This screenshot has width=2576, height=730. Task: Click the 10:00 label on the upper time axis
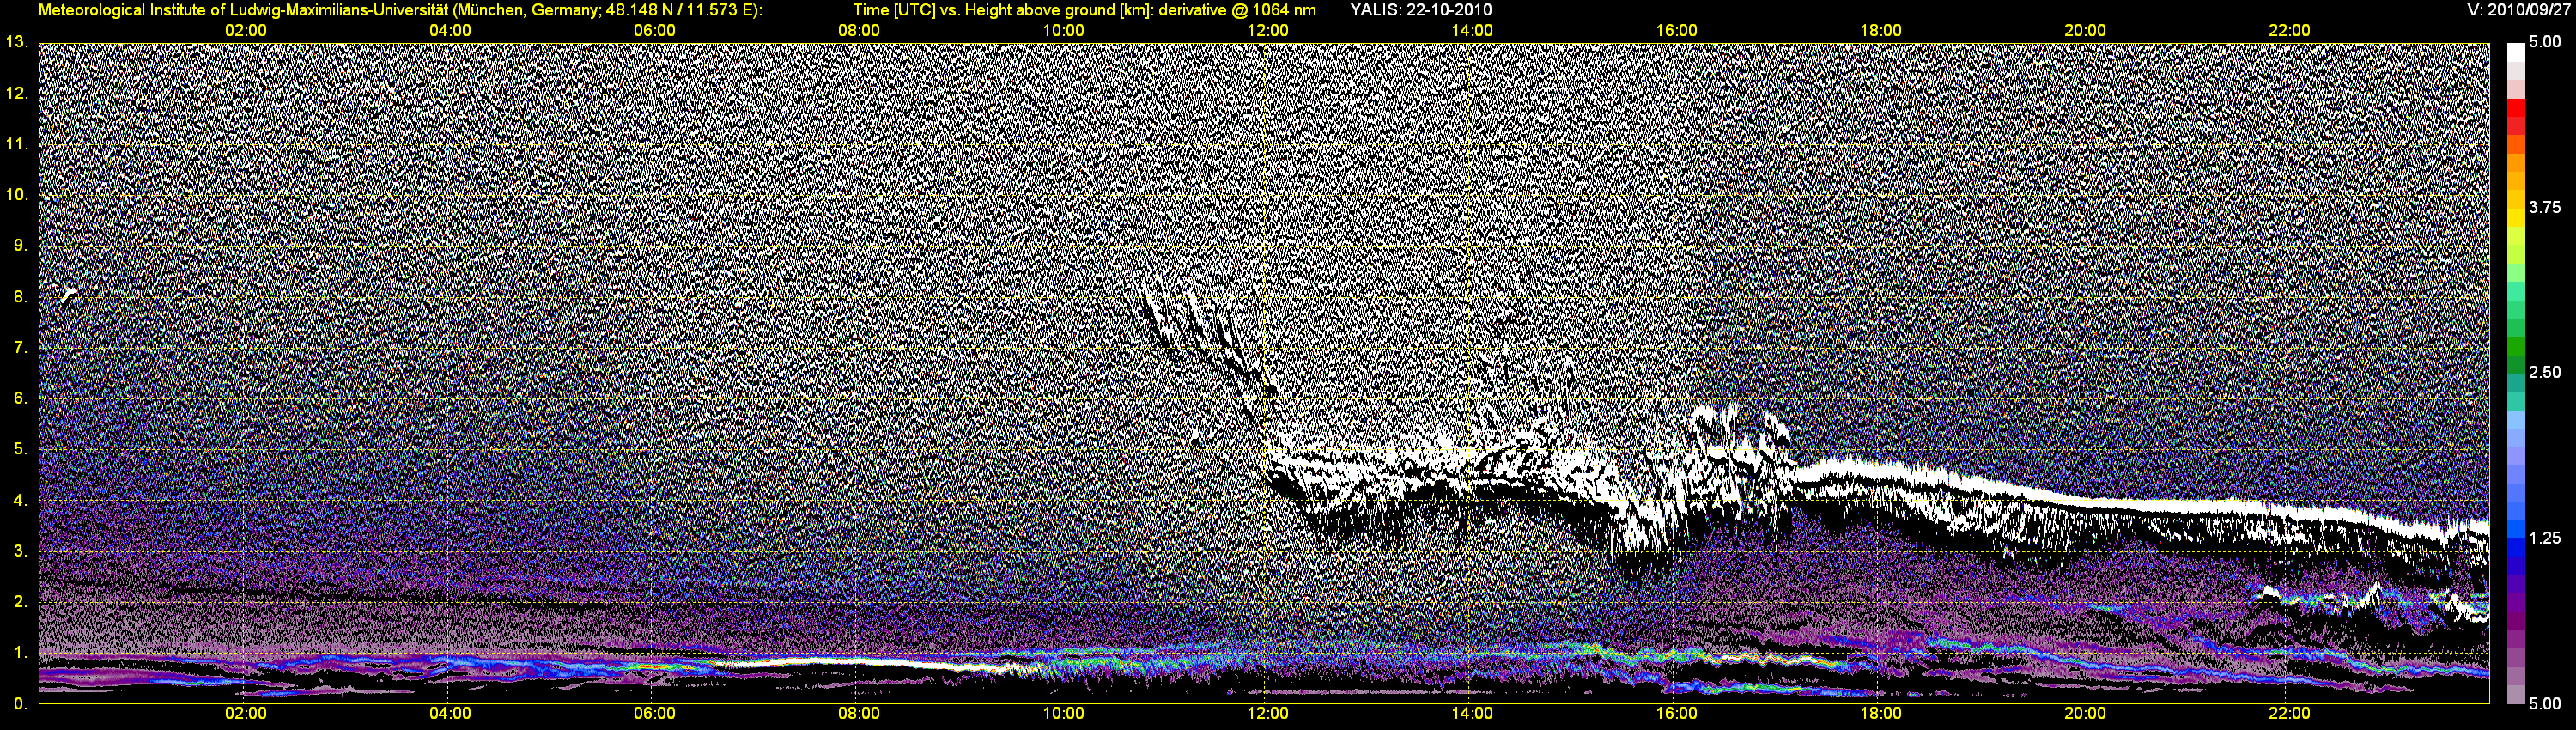[1063, 31]
